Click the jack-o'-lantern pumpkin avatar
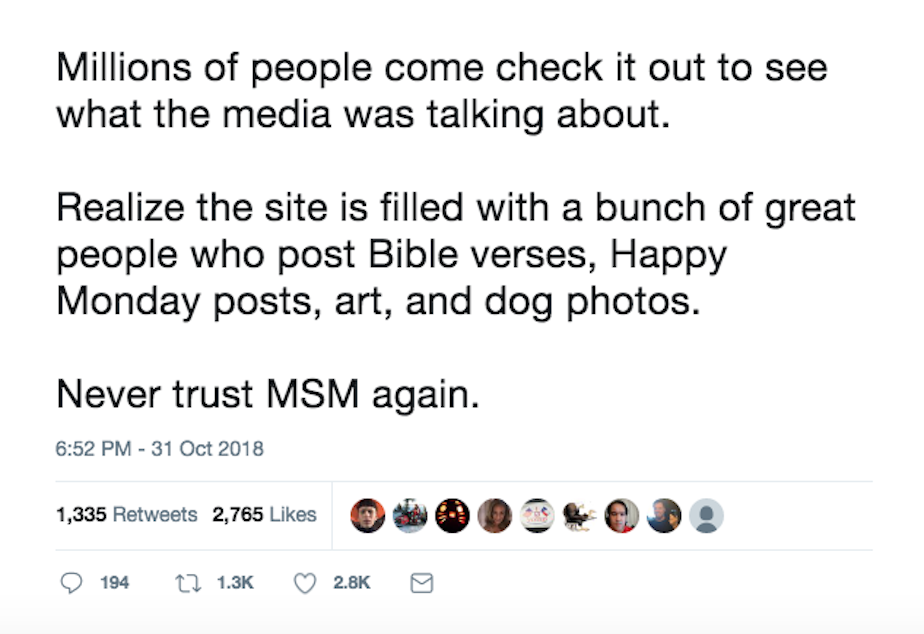 click(452, 515)
